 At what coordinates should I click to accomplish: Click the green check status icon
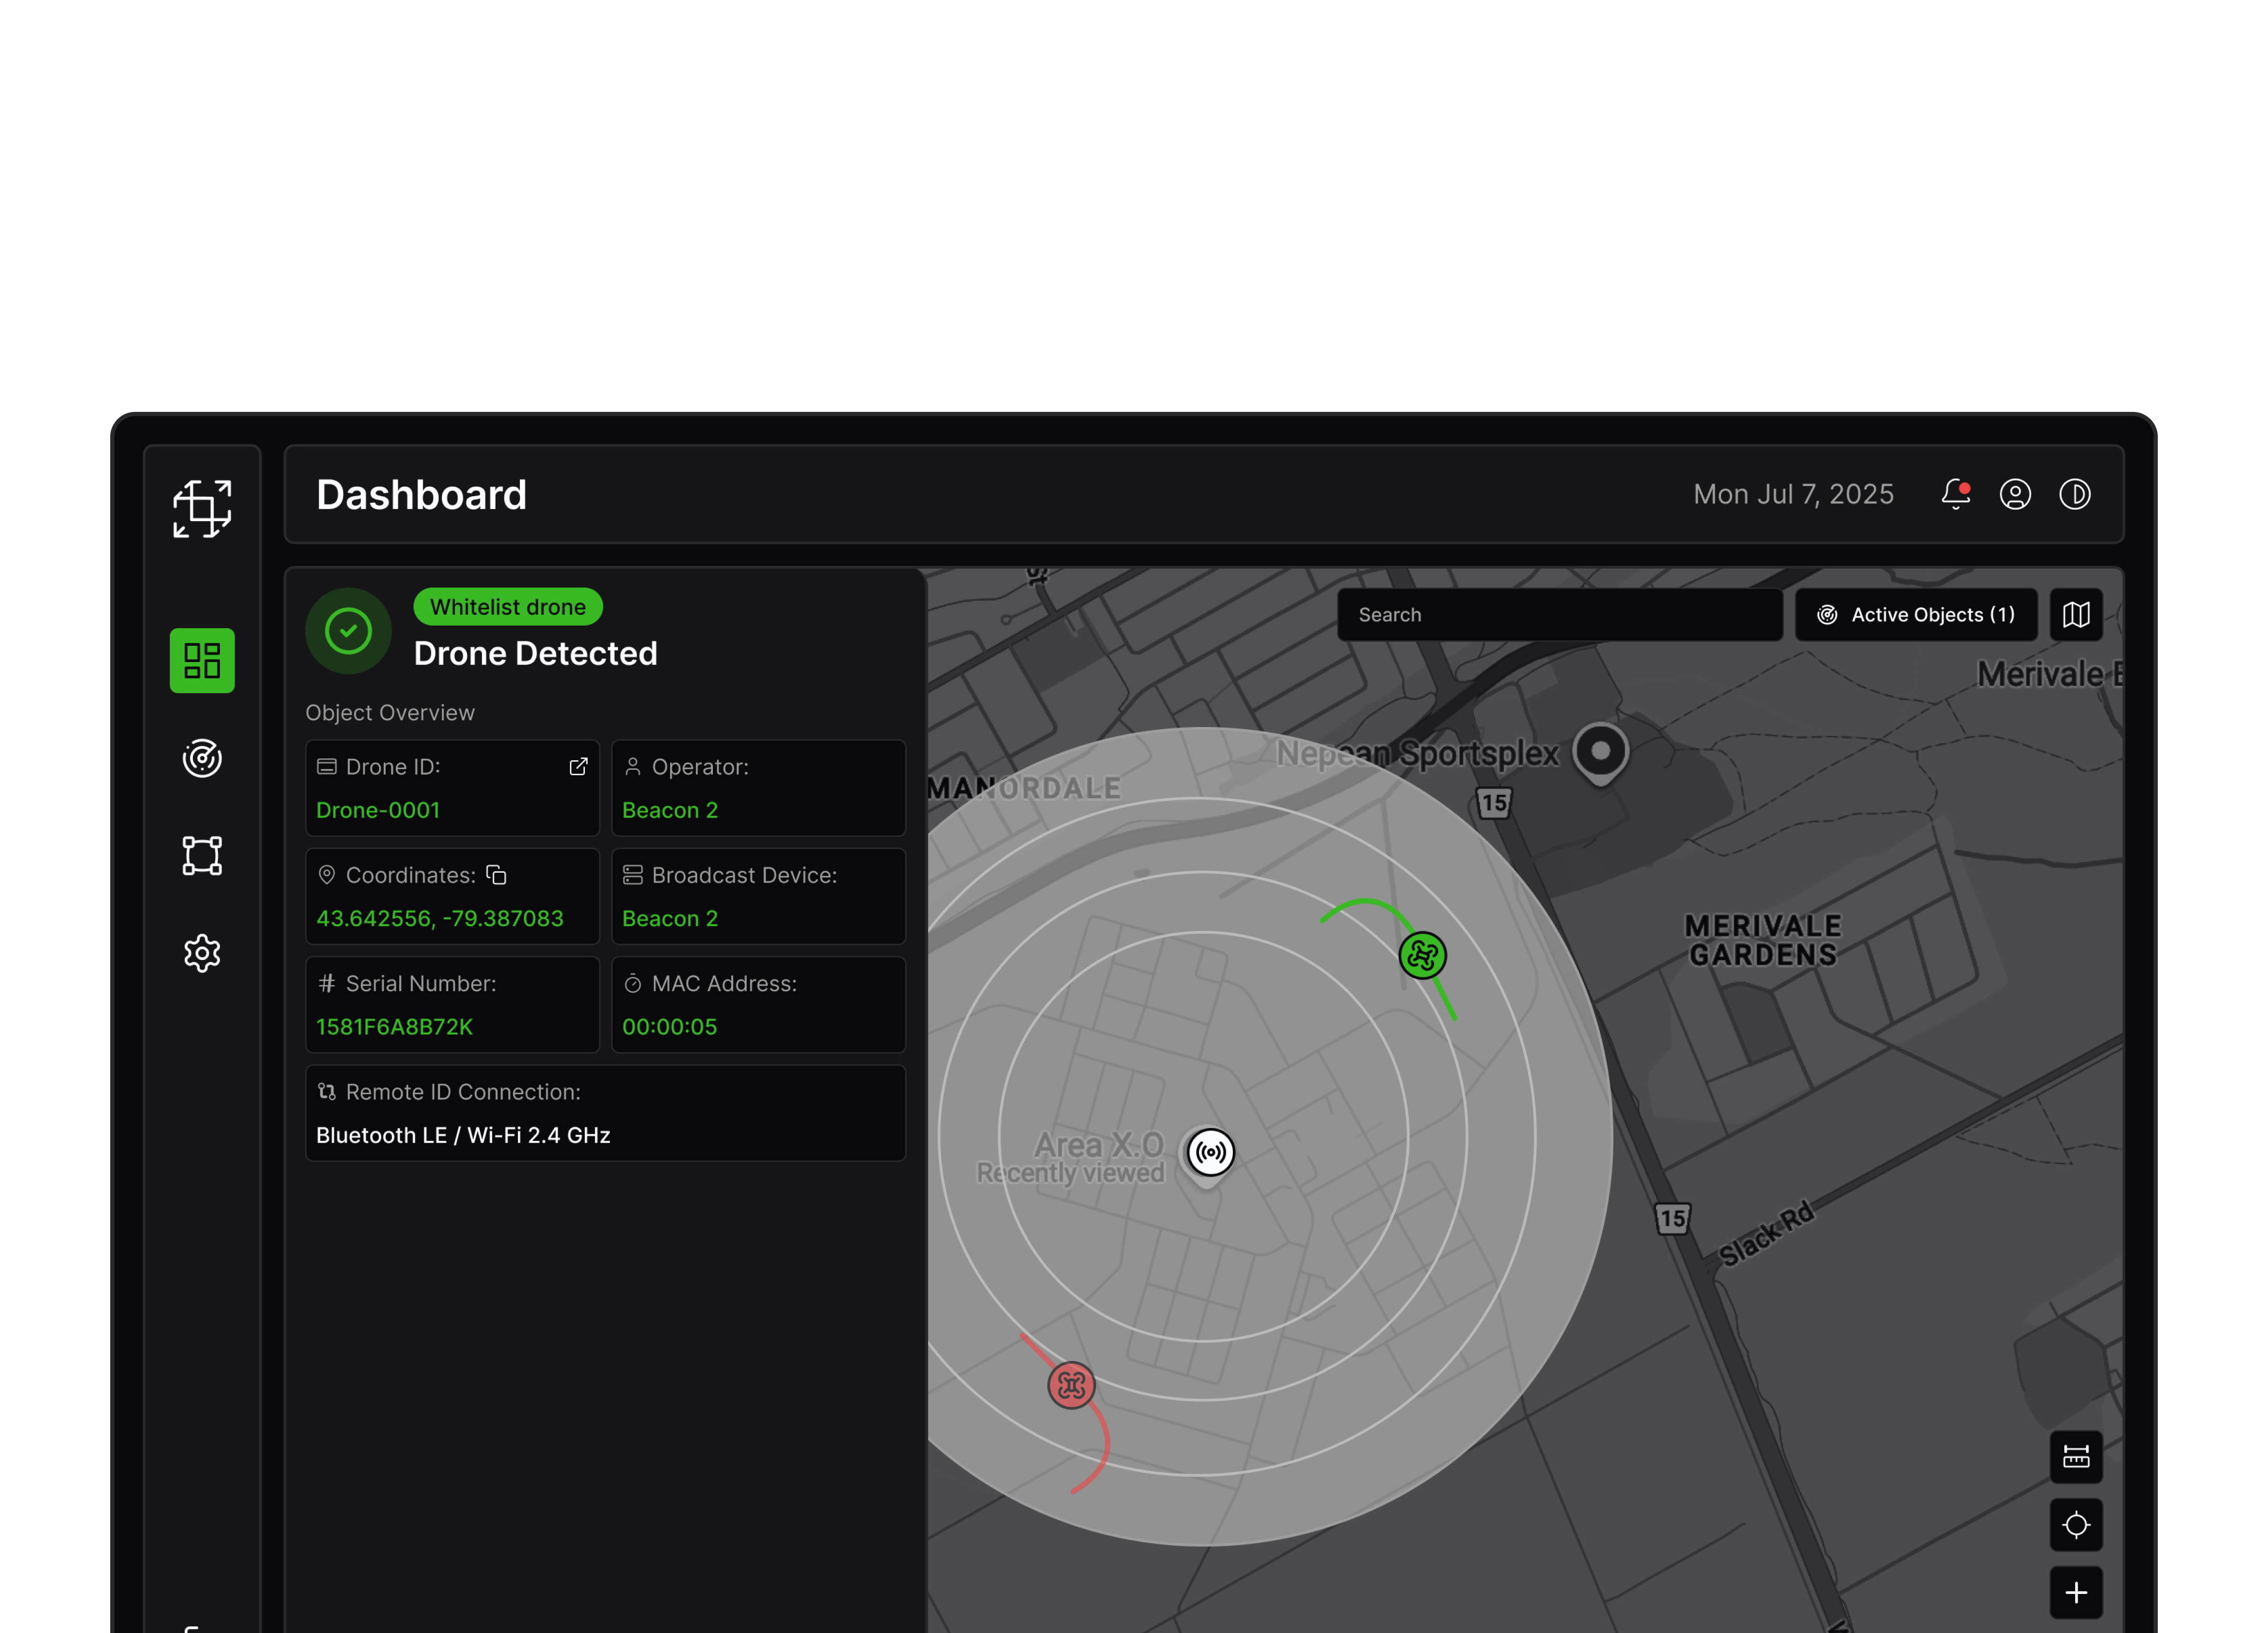coord(348,631)
